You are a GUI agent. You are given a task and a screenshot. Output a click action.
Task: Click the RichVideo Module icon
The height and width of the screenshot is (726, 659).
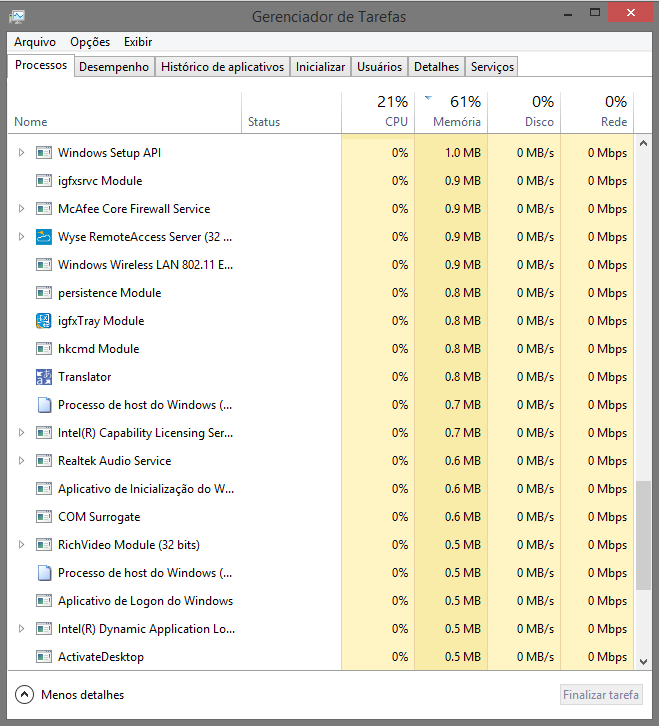[x=44, y=545]
